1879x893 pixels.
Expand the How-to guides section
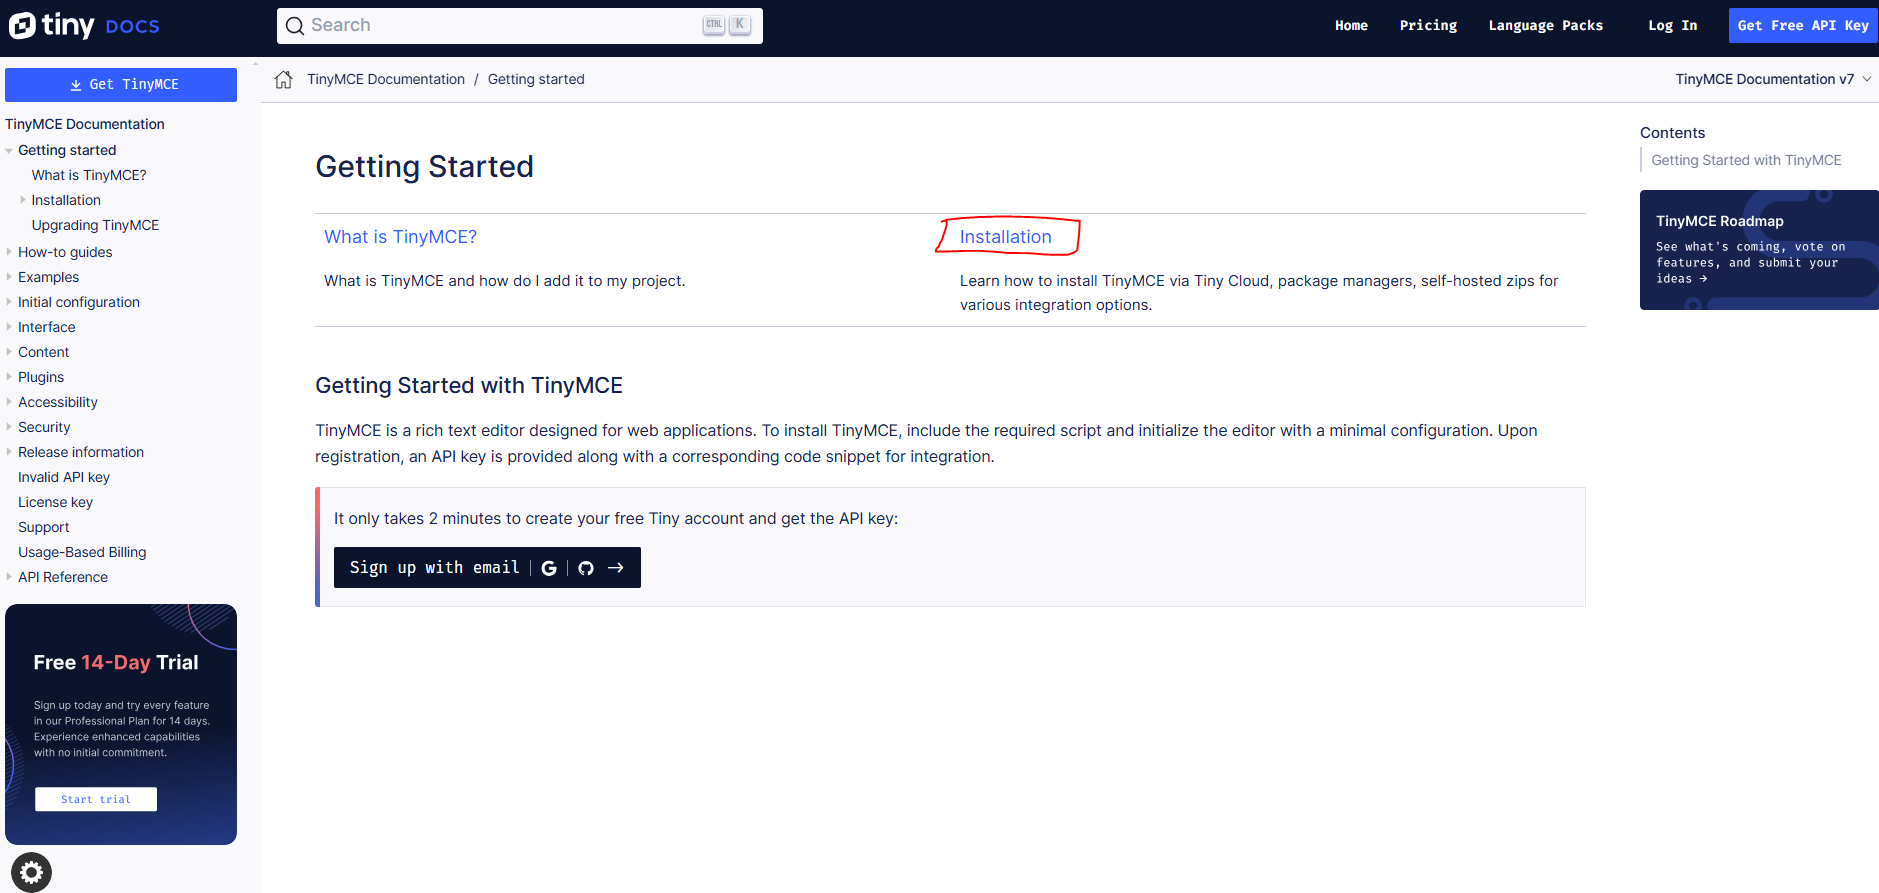click(x=9, y=252)
